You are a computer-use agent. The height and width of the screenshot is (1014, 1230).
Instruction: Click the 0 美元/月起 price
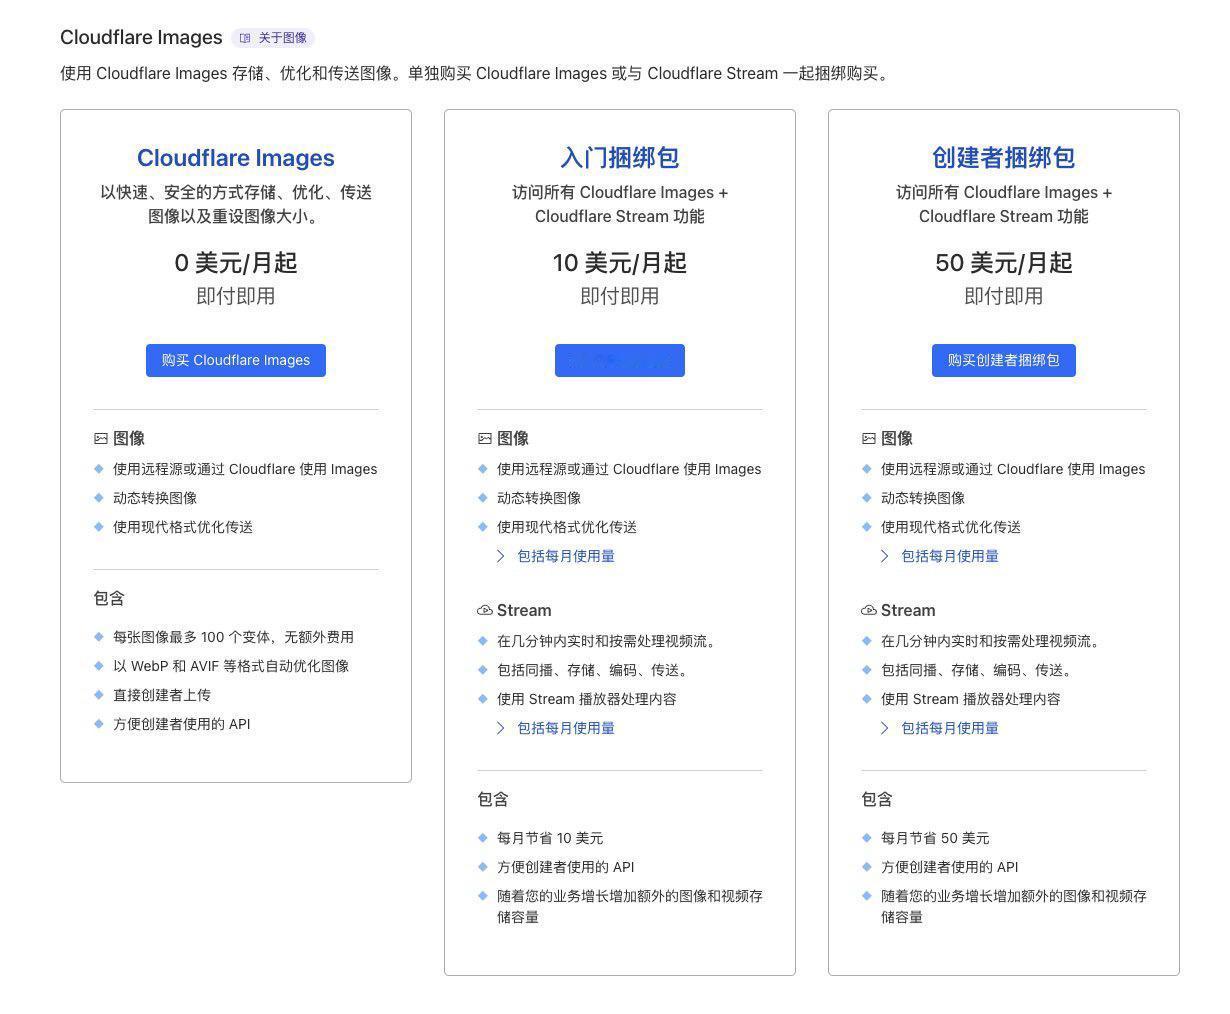[x=236, y=263]
